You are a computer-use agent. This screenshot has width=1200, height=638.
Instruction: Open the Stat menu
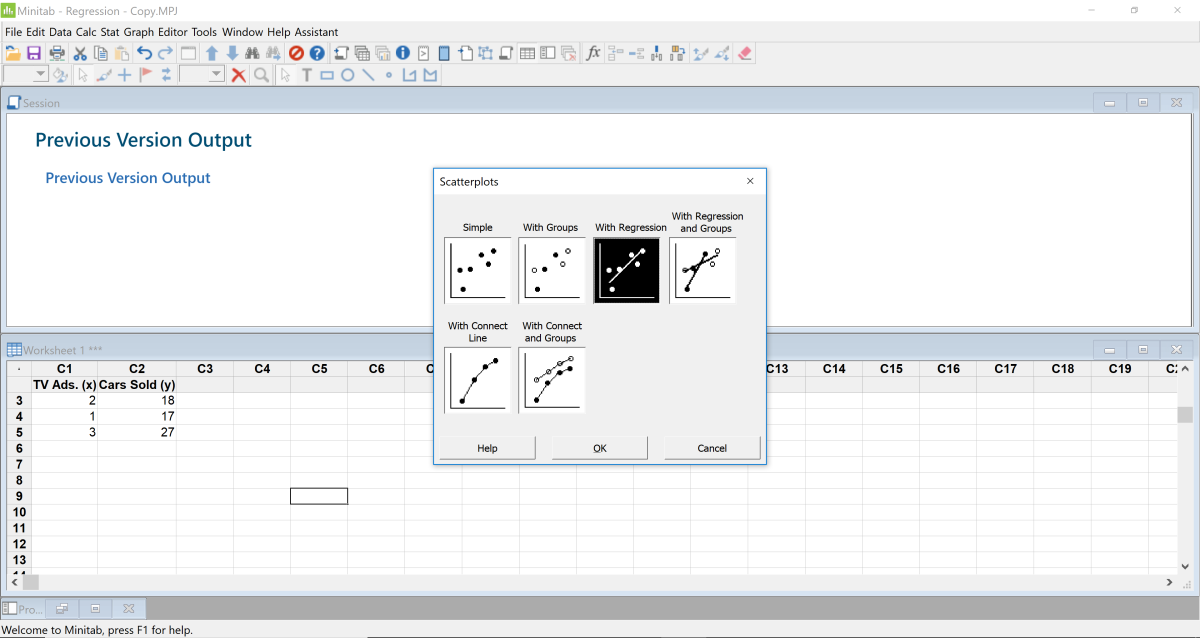tap(110, 32)
